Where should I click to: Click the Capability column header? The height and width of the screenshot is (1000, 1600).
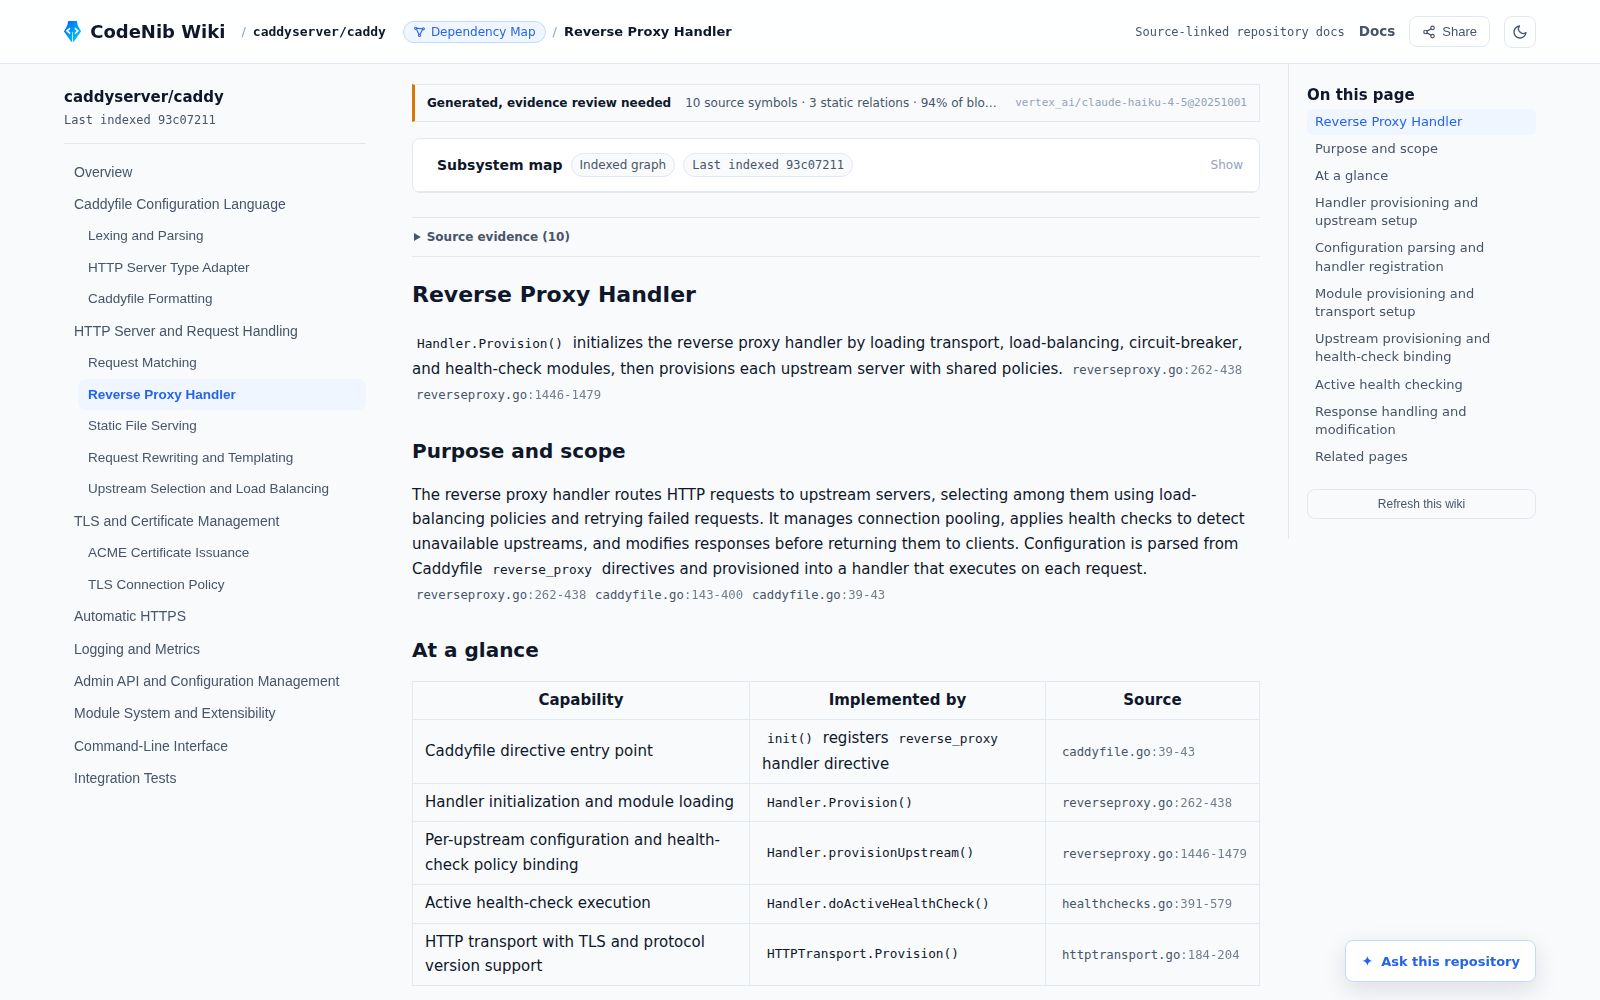581,700
